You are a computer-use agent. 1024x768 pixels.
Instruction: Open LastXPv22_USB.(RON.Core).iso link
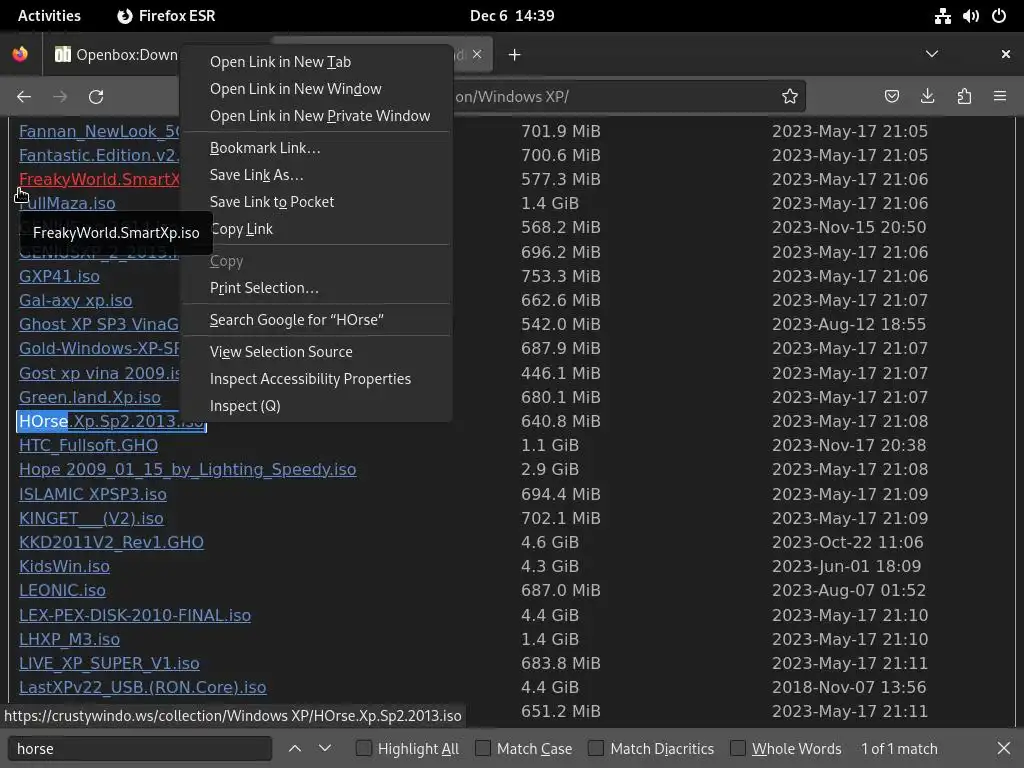(142, 688)
